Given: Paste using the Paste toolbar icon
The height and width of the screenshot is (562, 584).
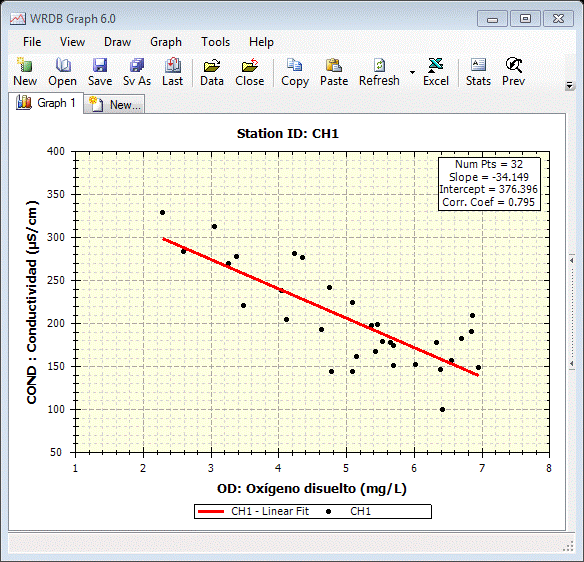Looking at the screenshot, I should [334, 72].
